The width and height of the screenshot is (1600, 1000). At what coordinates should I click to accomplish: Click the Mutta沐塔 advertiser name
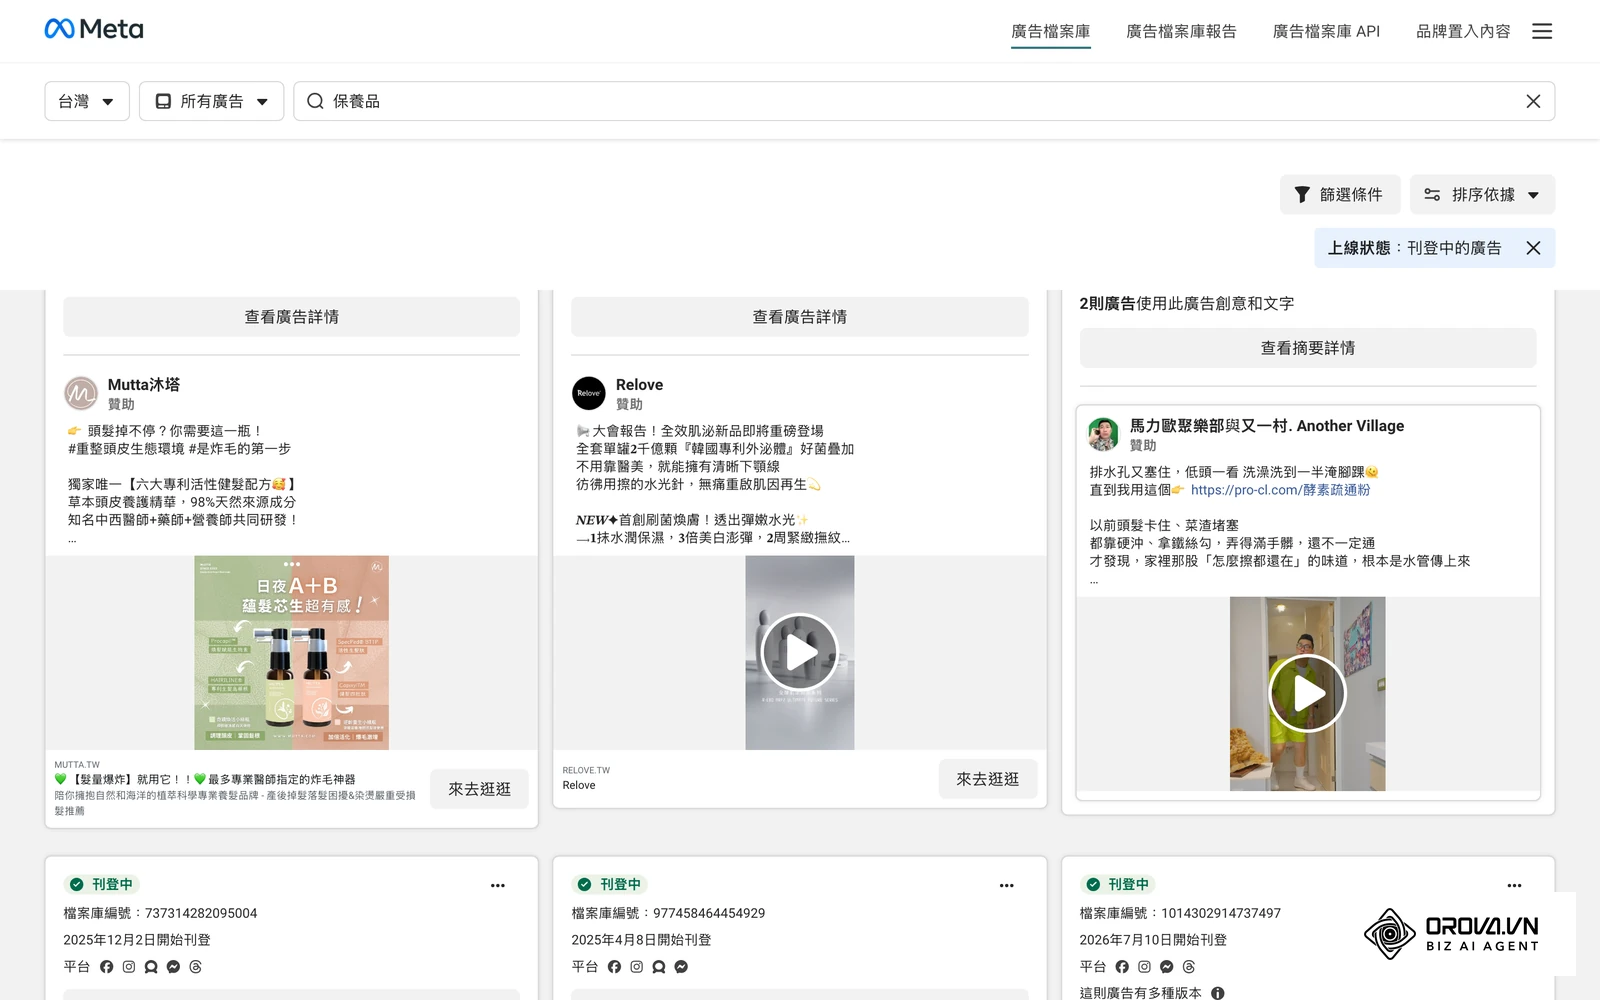point(144,384)
